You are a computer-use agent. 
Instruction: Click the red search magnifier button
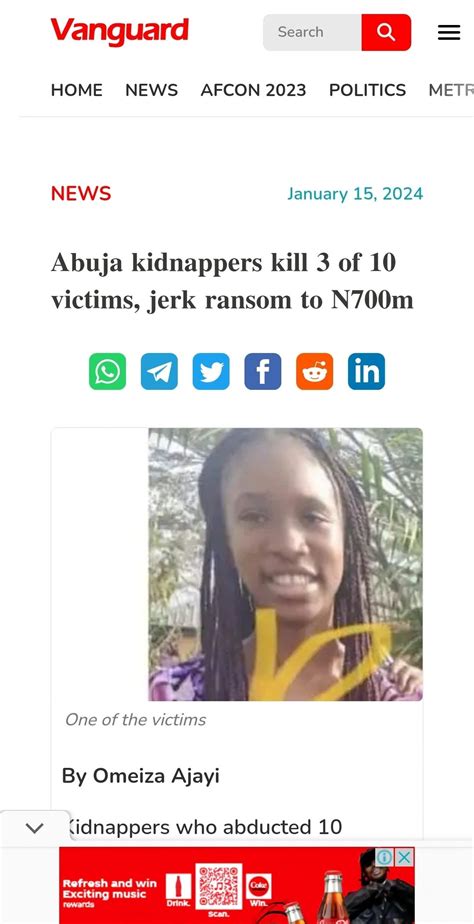386,32
